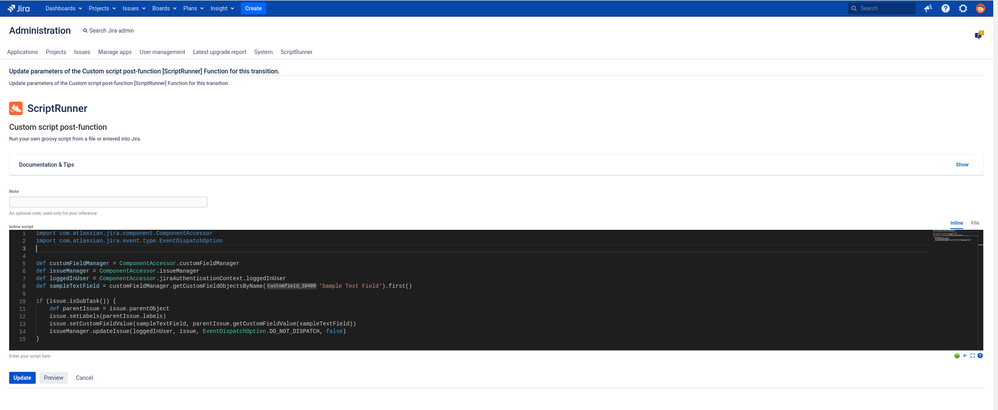Open the Applications admin tab
Image resolution: width=998 pixels, height=410 pixels.
point(22,52)
